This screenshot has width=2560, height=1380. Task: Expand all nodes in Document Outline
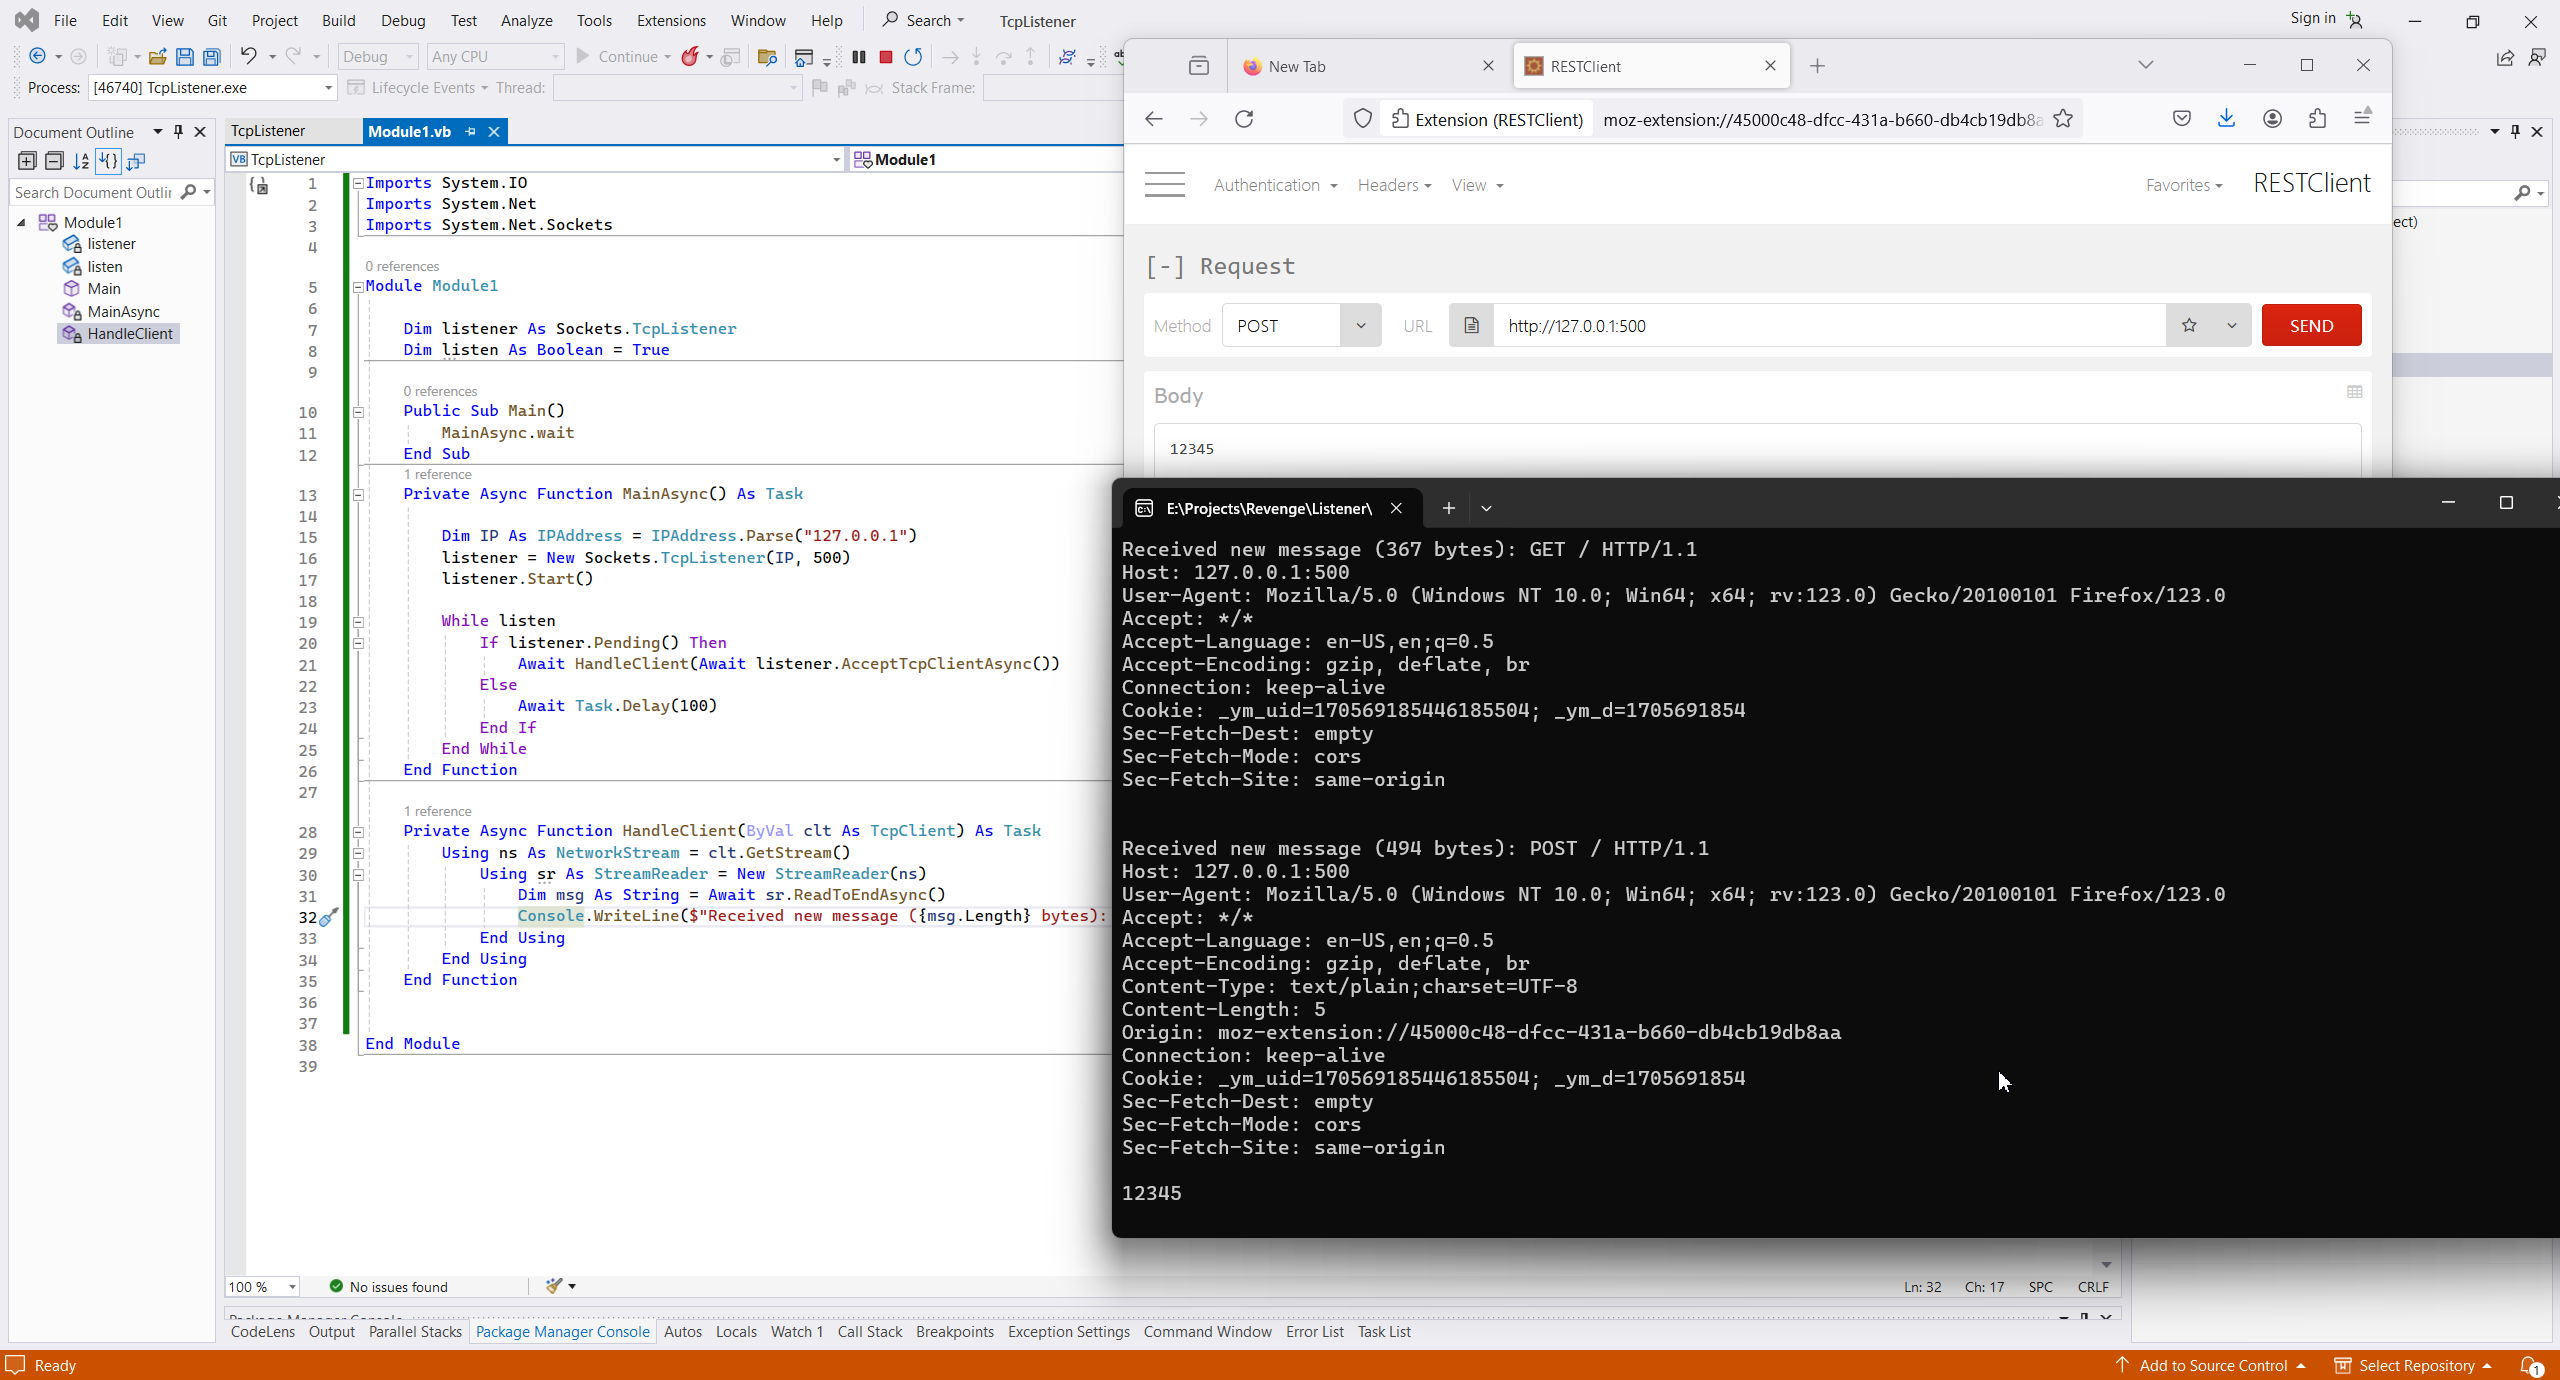(x=27, y=161)
